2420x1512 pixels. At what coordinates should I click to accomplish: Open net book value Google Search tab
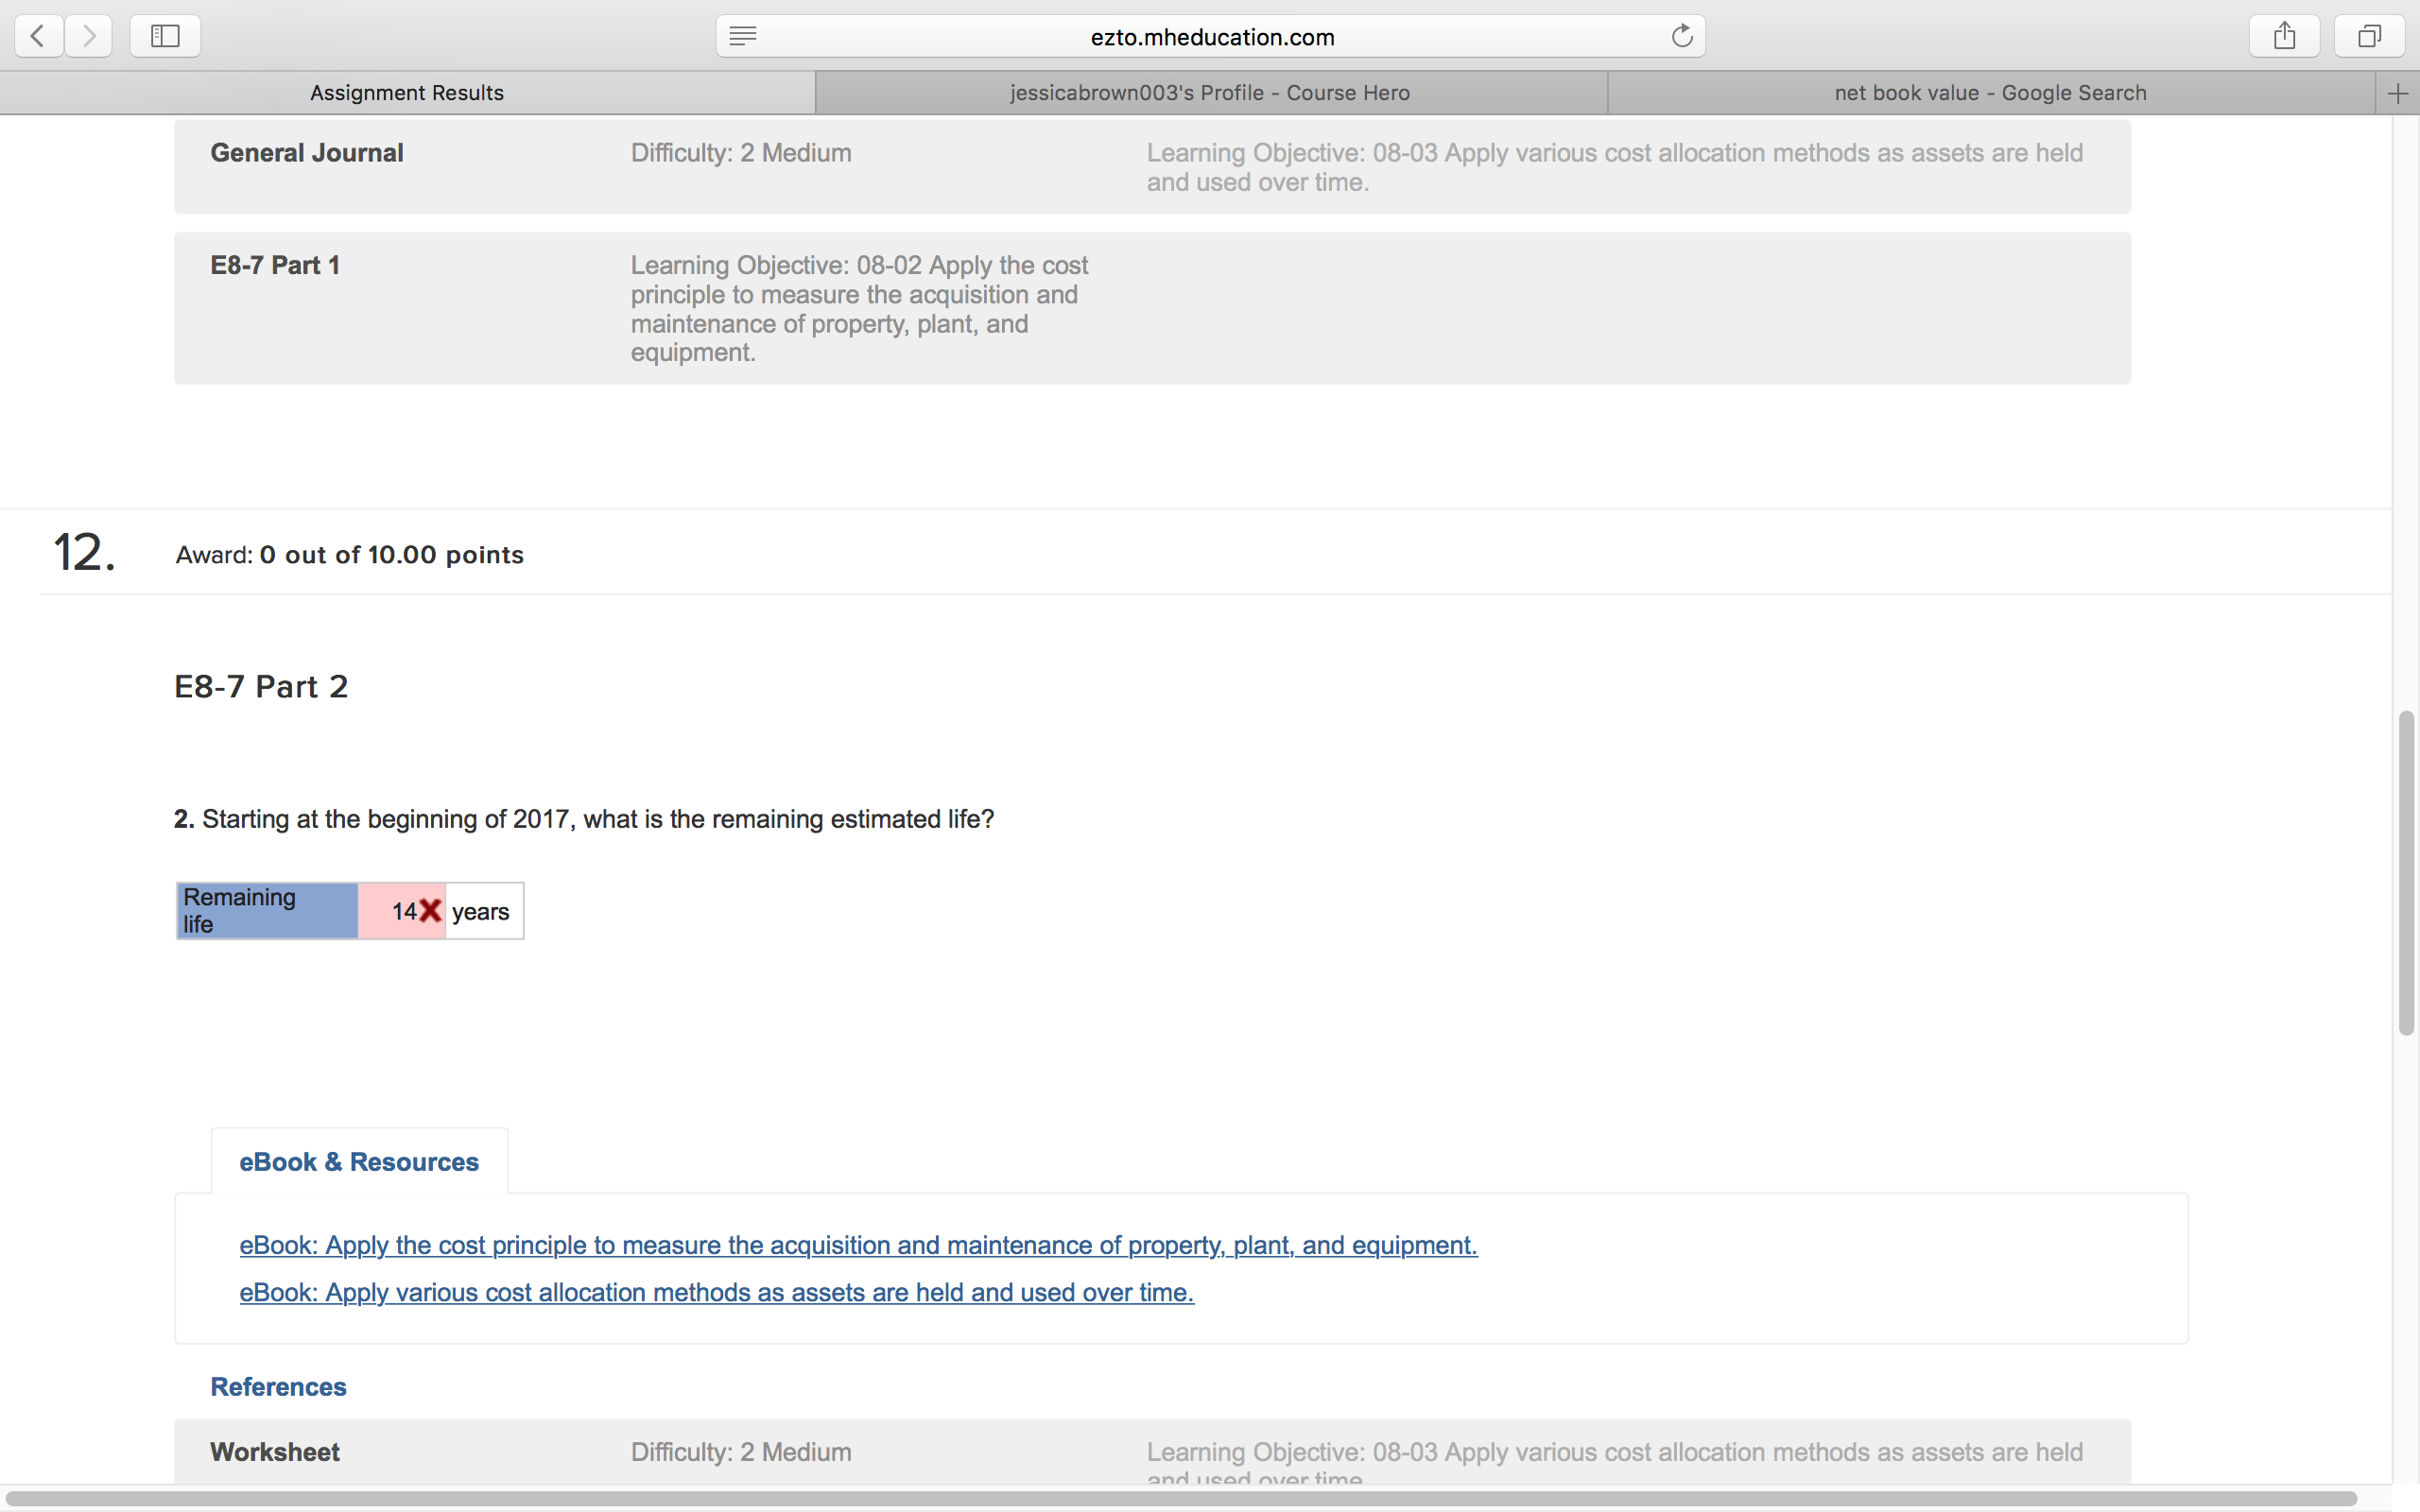tap(1990, 93)
